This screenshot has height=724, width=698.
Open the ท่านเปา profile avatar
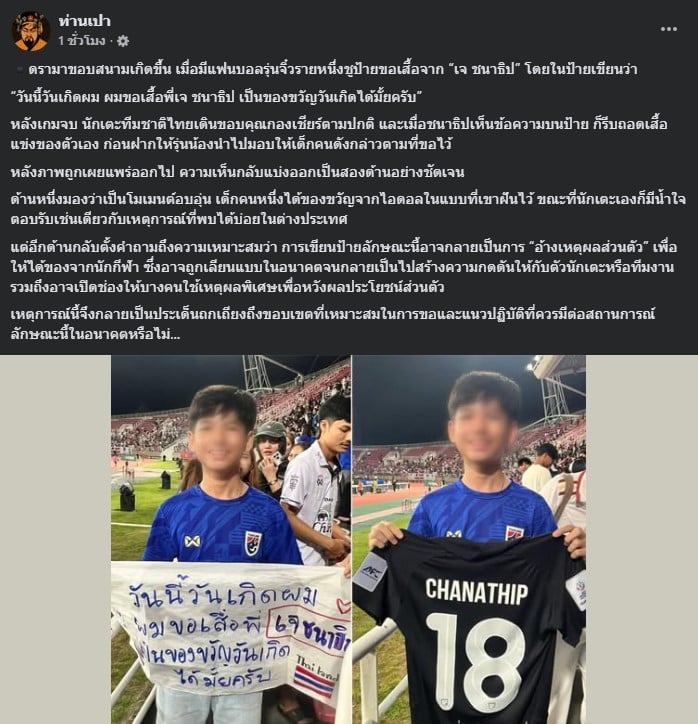pyautogui.click(x=30, y=31)
